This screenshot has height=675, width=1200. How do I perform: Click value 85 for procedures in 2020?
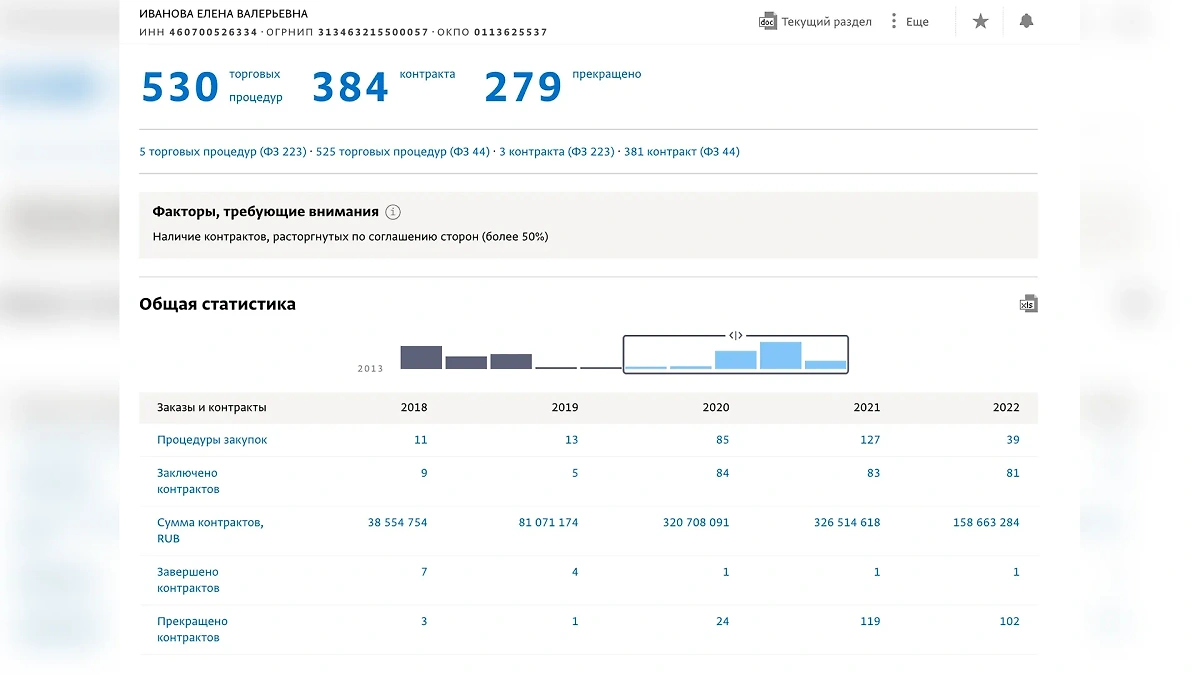pos(722,440)
